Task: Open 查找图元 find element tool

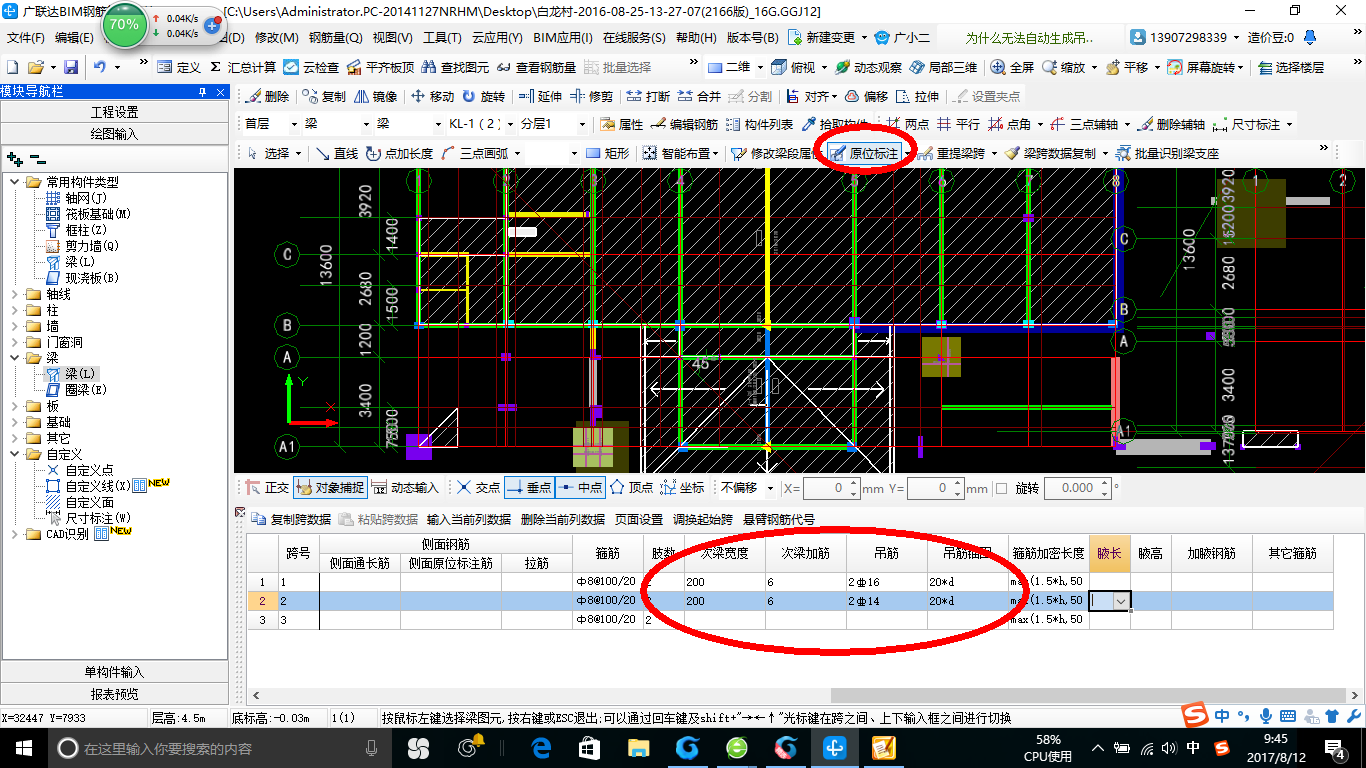Action: [455, 67]
